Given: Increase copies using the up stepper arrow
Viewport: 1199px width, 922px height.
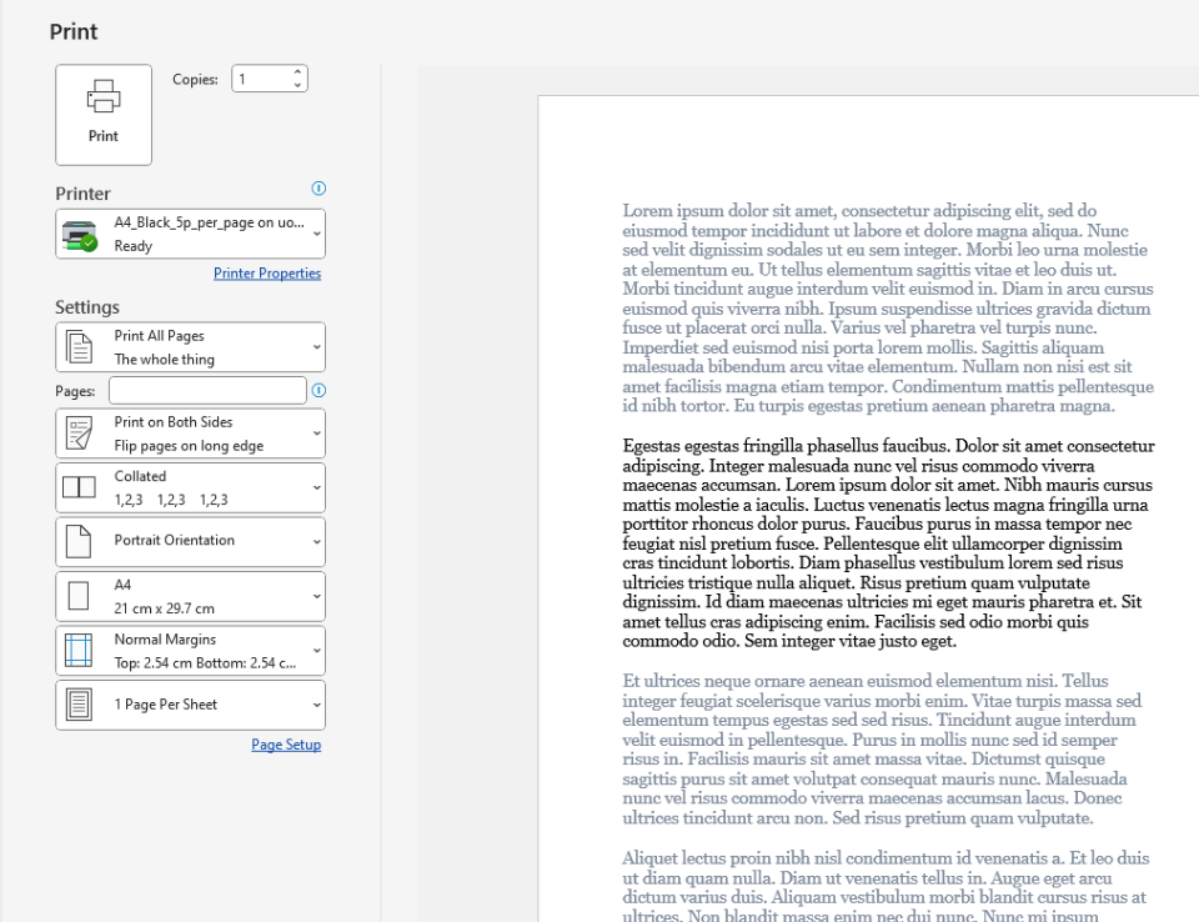Looking at the screenshot, I should (x=297, y=72).
